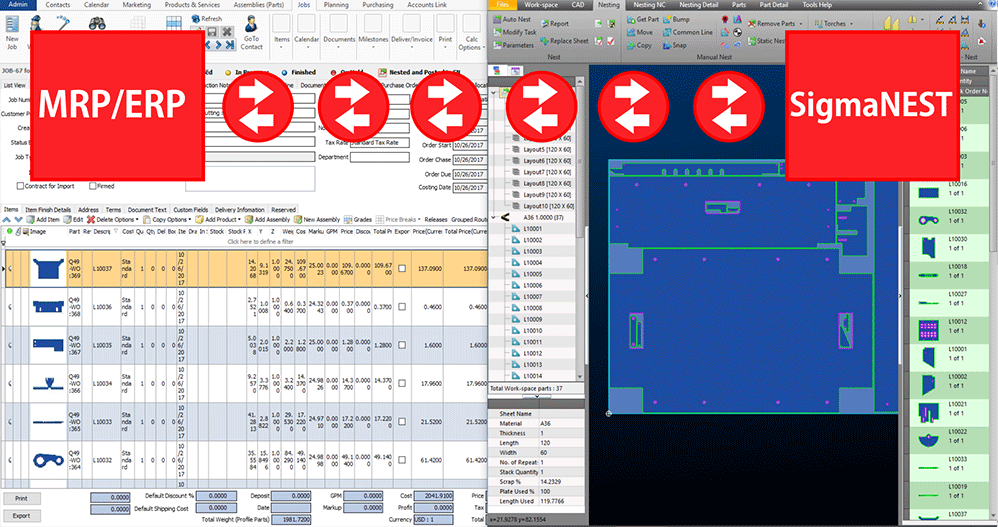
Task: Click the Grades icon
Action: point(348,220)
